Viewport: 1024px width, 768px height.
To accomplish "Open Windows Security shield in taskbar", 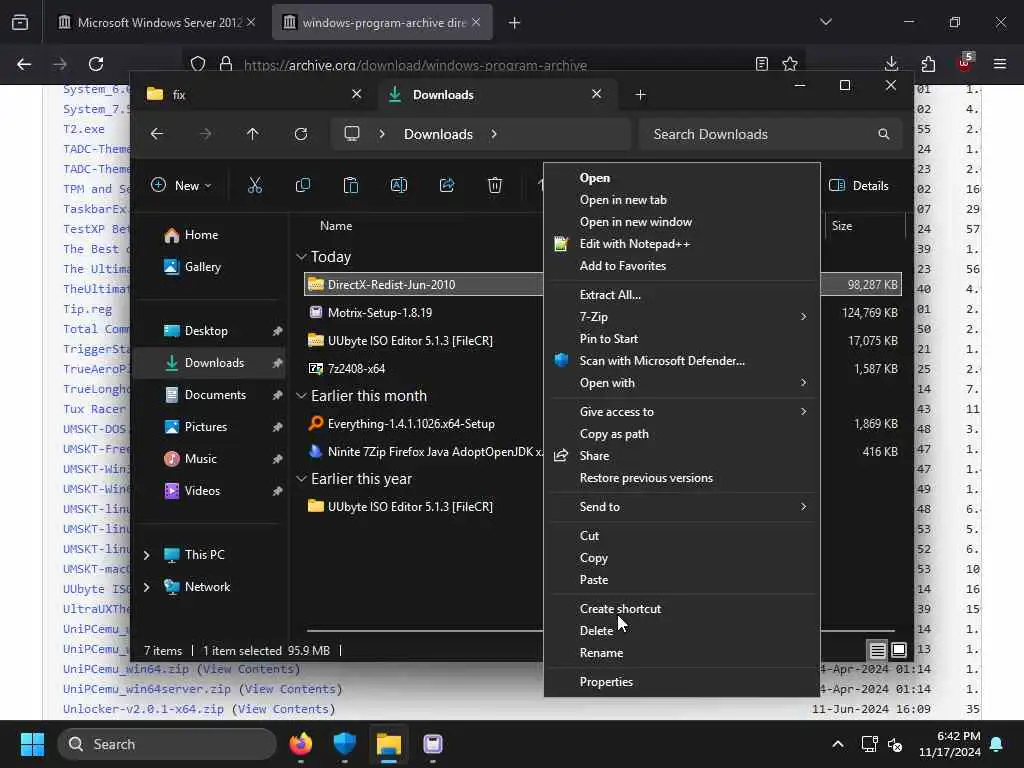I will coord(344,744).
